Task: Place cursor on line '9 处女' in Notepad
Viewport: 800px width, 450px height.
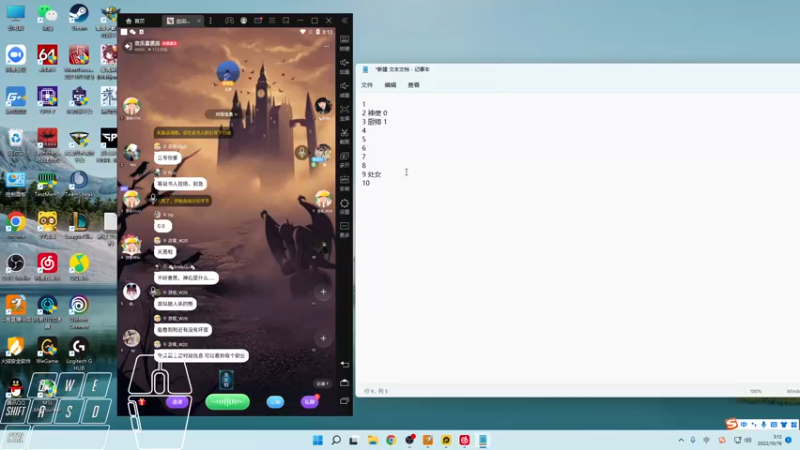Action: 371,174
